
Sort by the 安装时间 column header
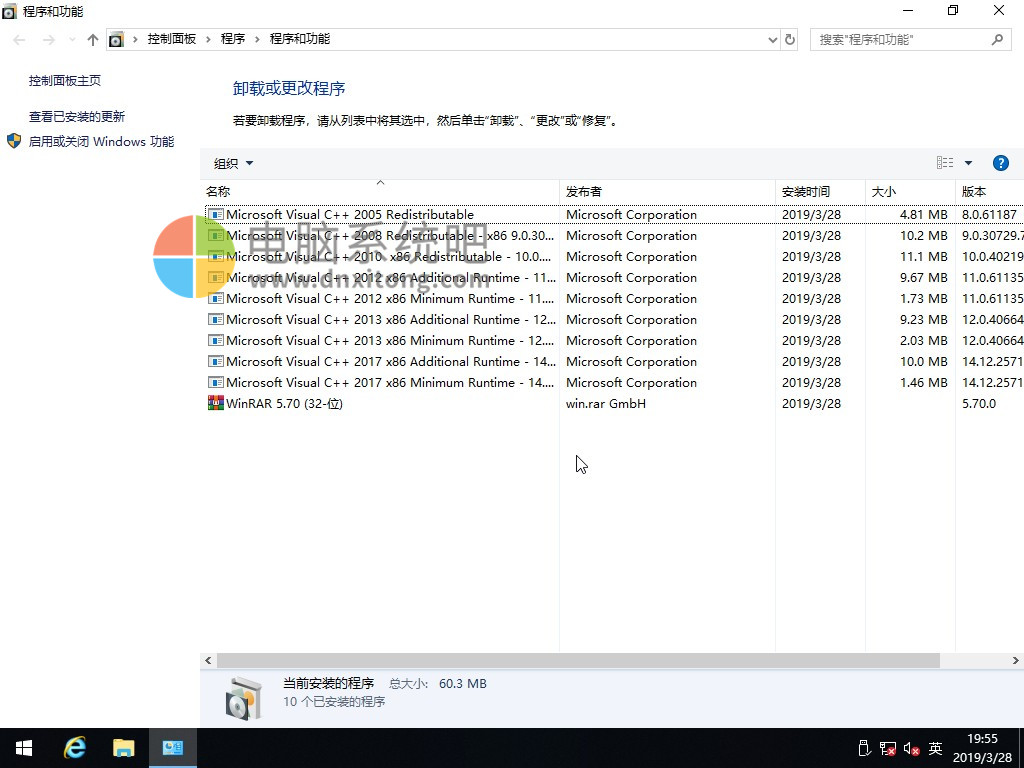pyautogui.click(x=820, y=191)
